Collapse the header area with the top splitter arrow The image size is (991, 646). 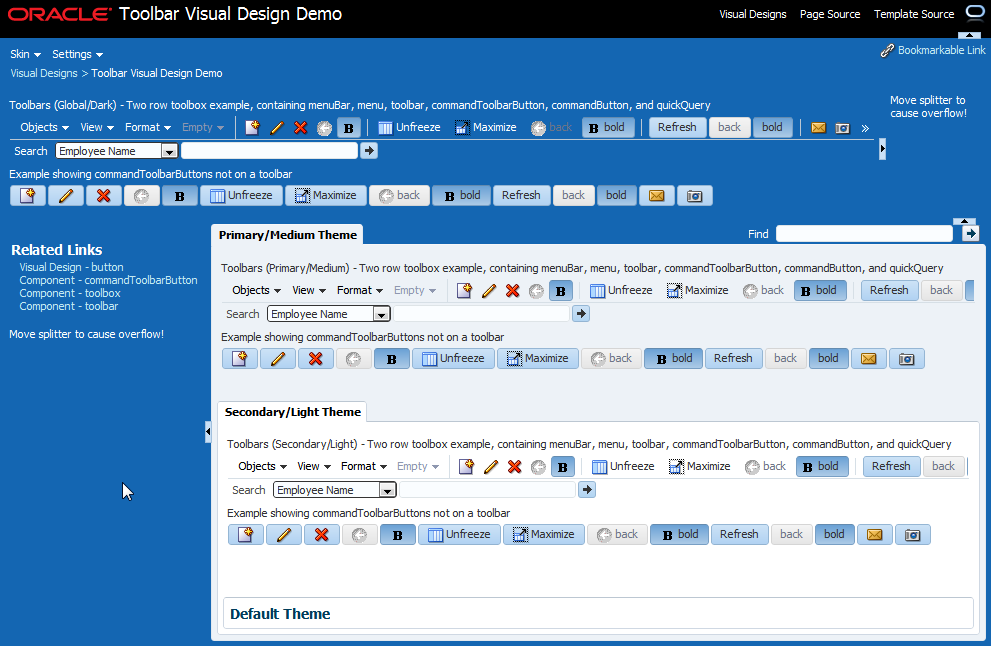point(970,35)
